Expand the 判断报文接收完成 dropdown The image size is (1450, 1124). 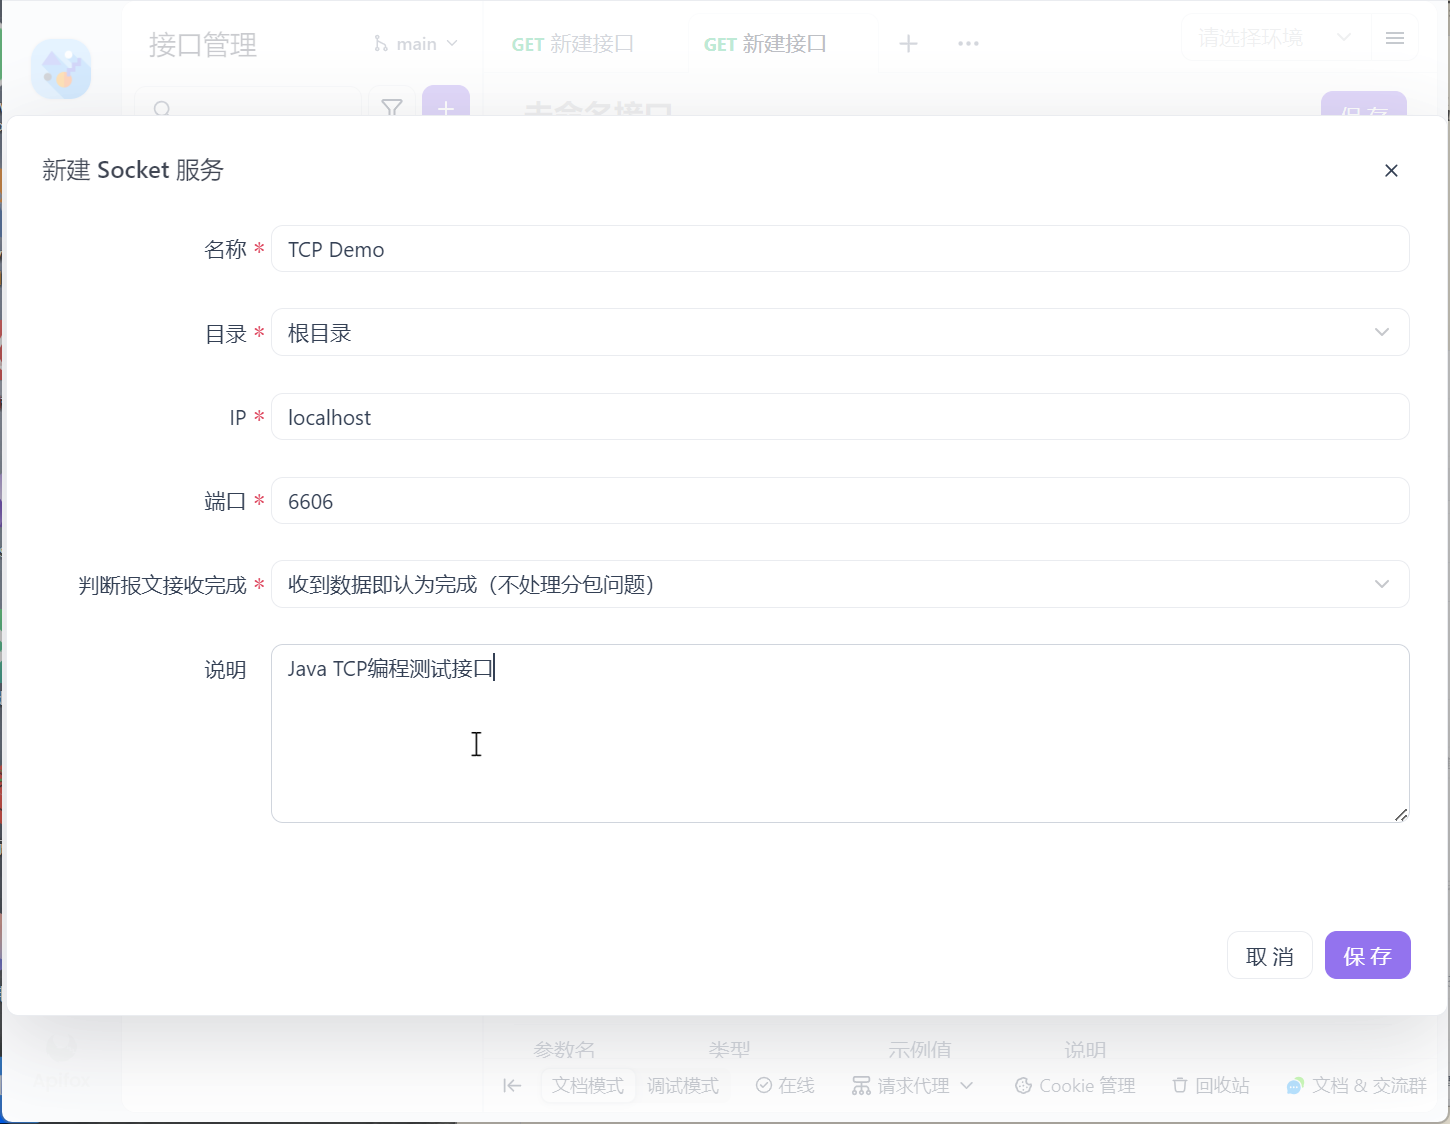pyautogui.click(x=840, y=585)
